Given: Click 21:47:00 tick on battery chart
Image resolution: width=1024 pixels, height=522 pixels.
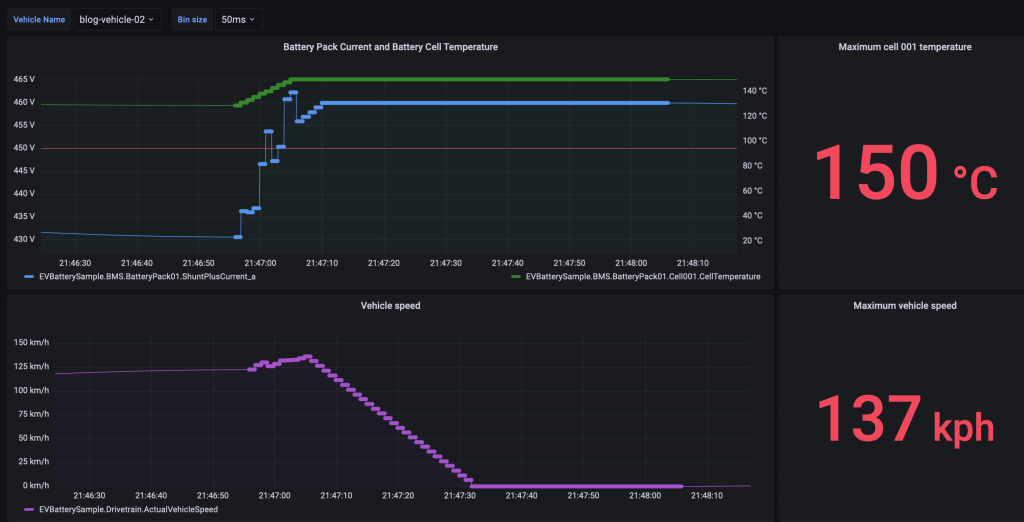Looking at the screenshot, I should click(x=261, y=263).
